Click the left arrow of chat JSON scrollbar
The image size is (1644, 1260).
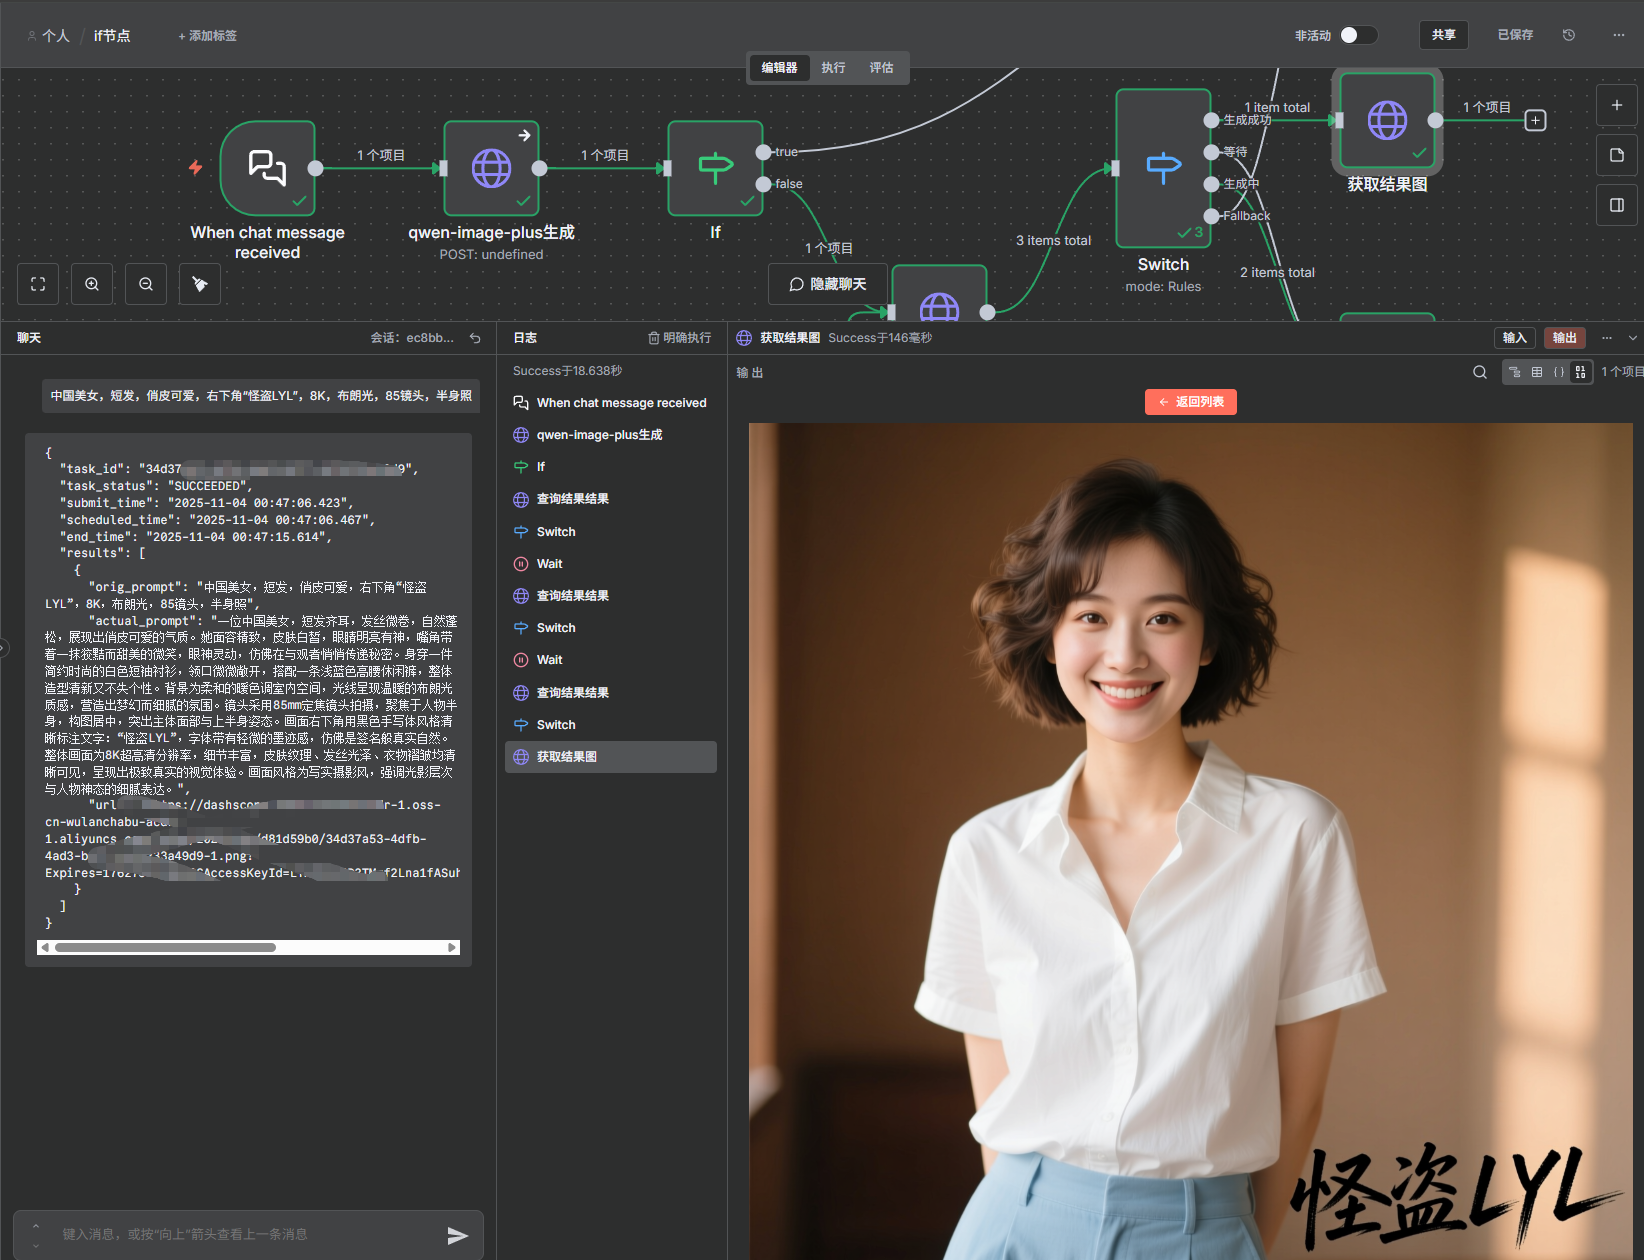click(x=44, y=947)
